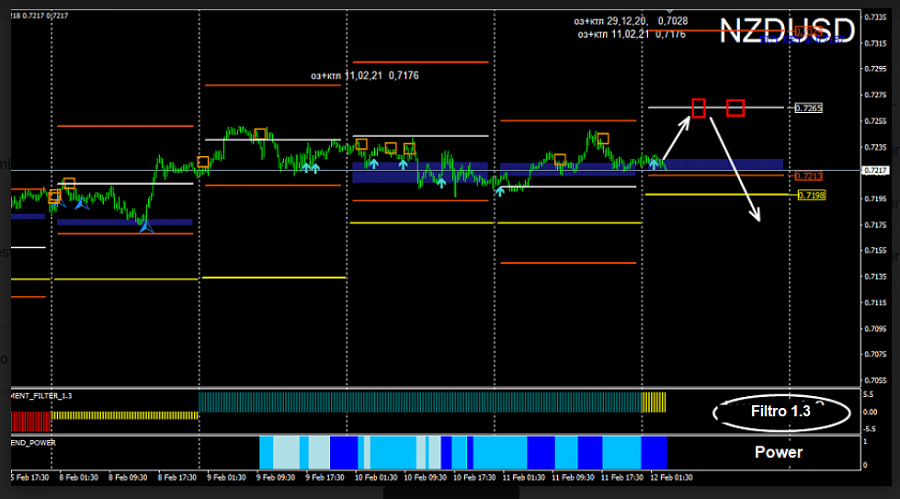Click the yellow 0.7198 price level label
Screen dimensions: 900x499
point(811,195)
